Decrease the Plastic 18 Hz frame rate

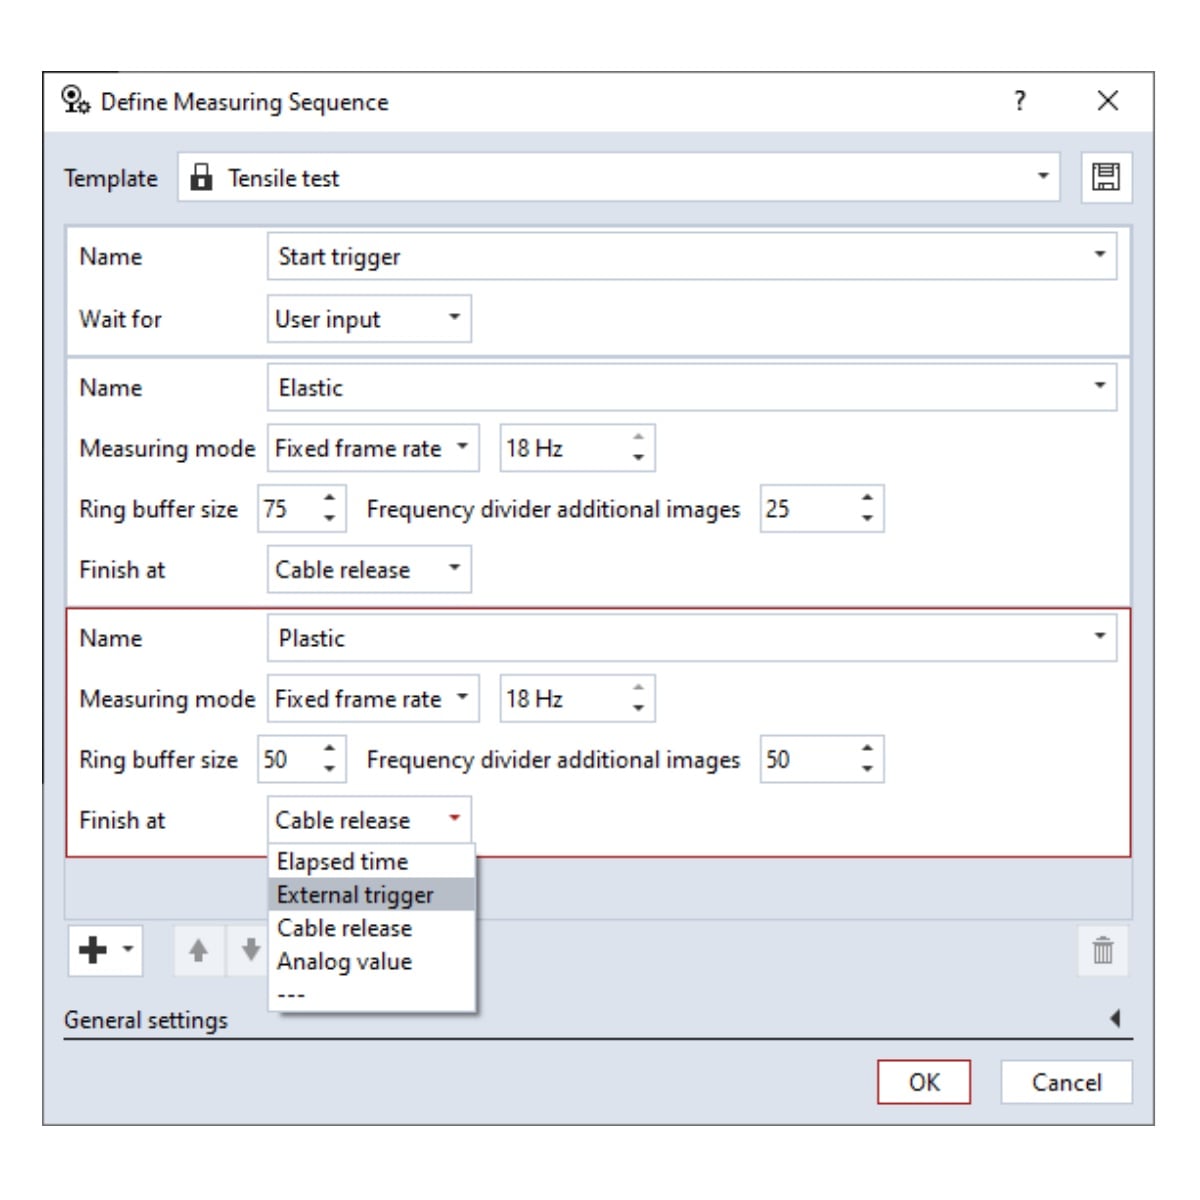tap(638, 709)
